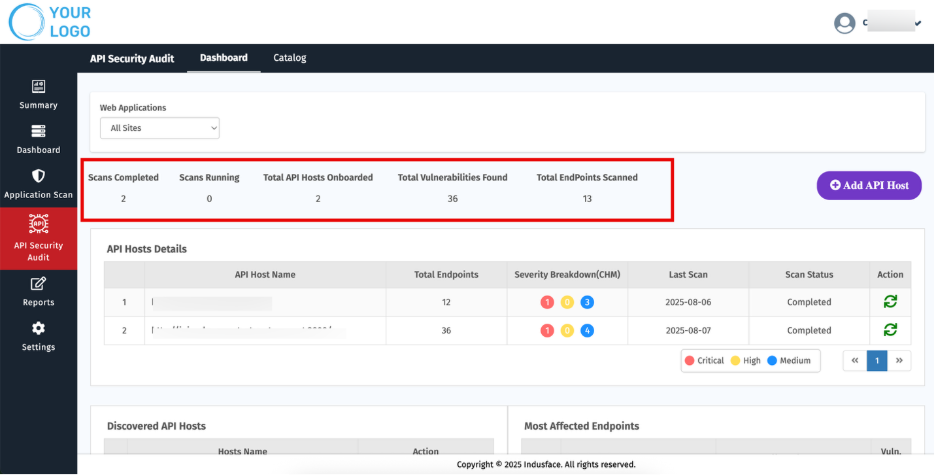Switch to the Catalog tab
This screenshot has height=475, width=936.
(290, 58)
